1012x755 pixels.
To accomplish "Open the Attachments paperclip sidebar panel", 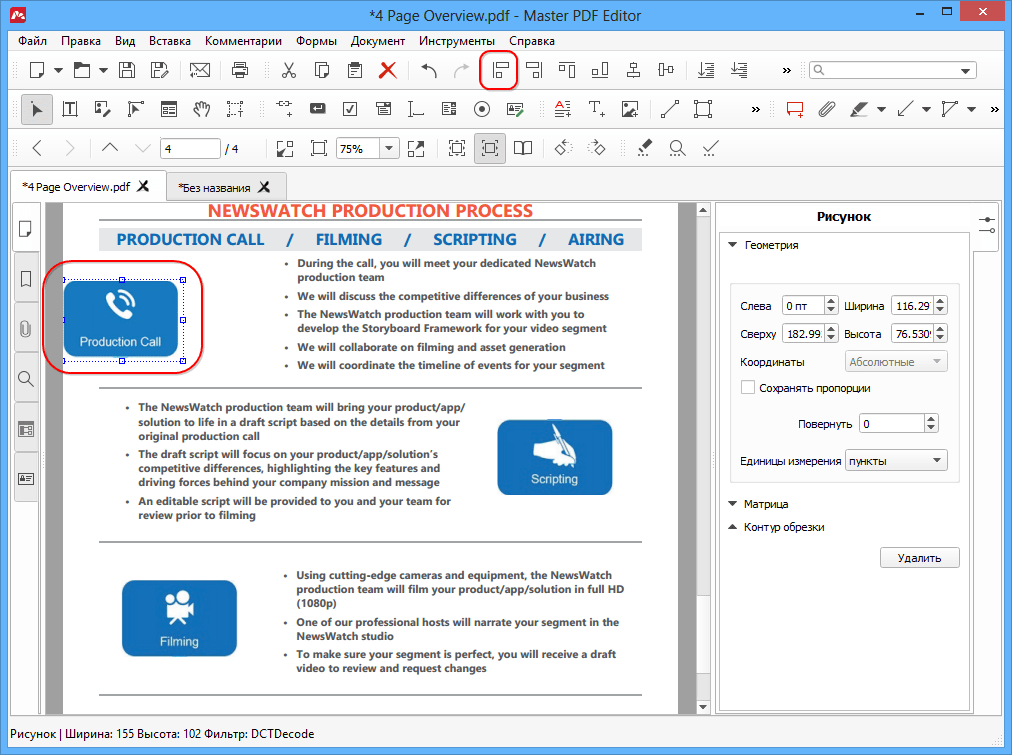I will [26, 329].
